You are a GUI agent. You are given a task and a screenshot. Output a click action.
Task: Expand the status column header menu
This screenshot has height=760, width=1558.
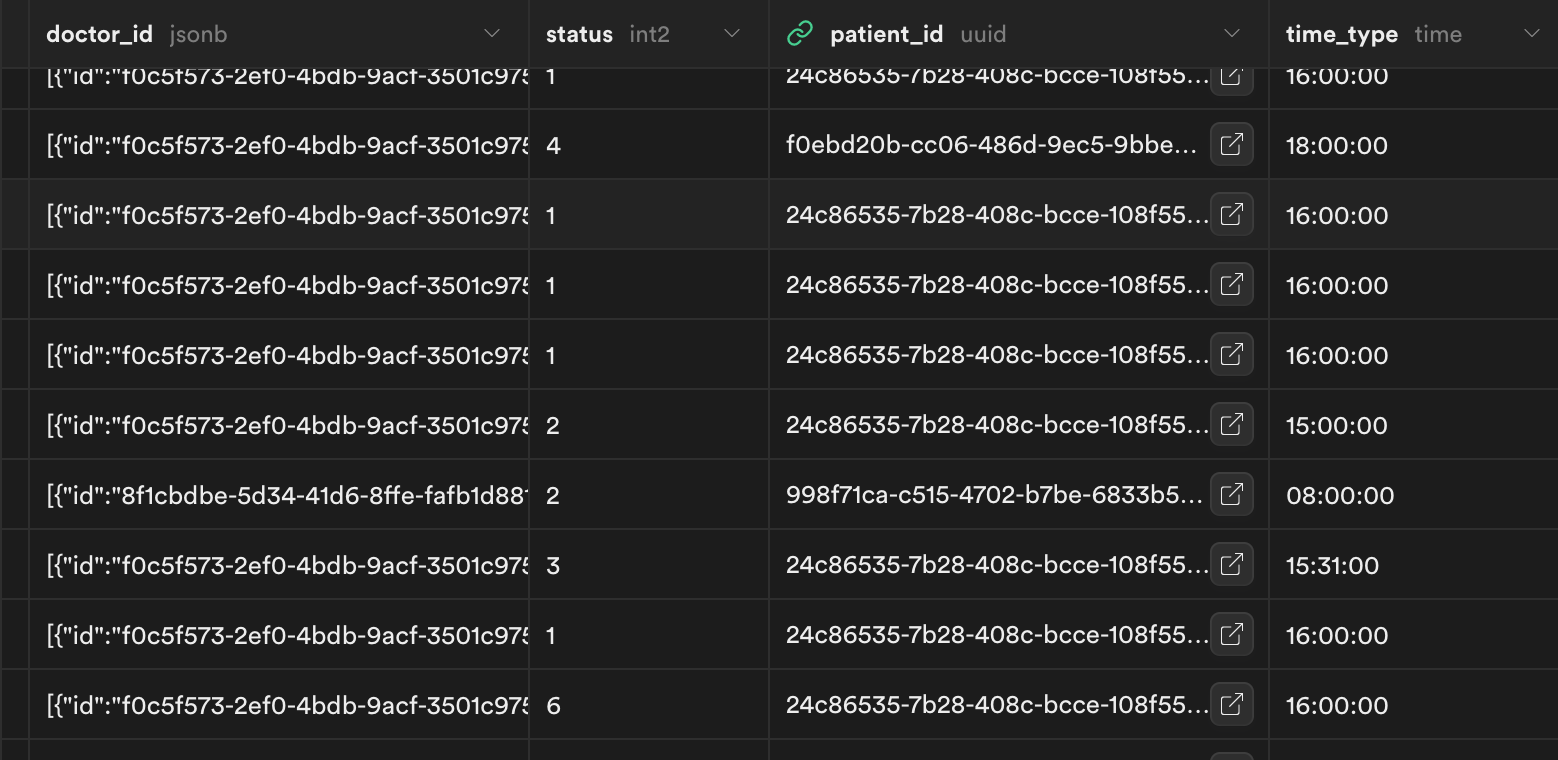pos(732,34)
